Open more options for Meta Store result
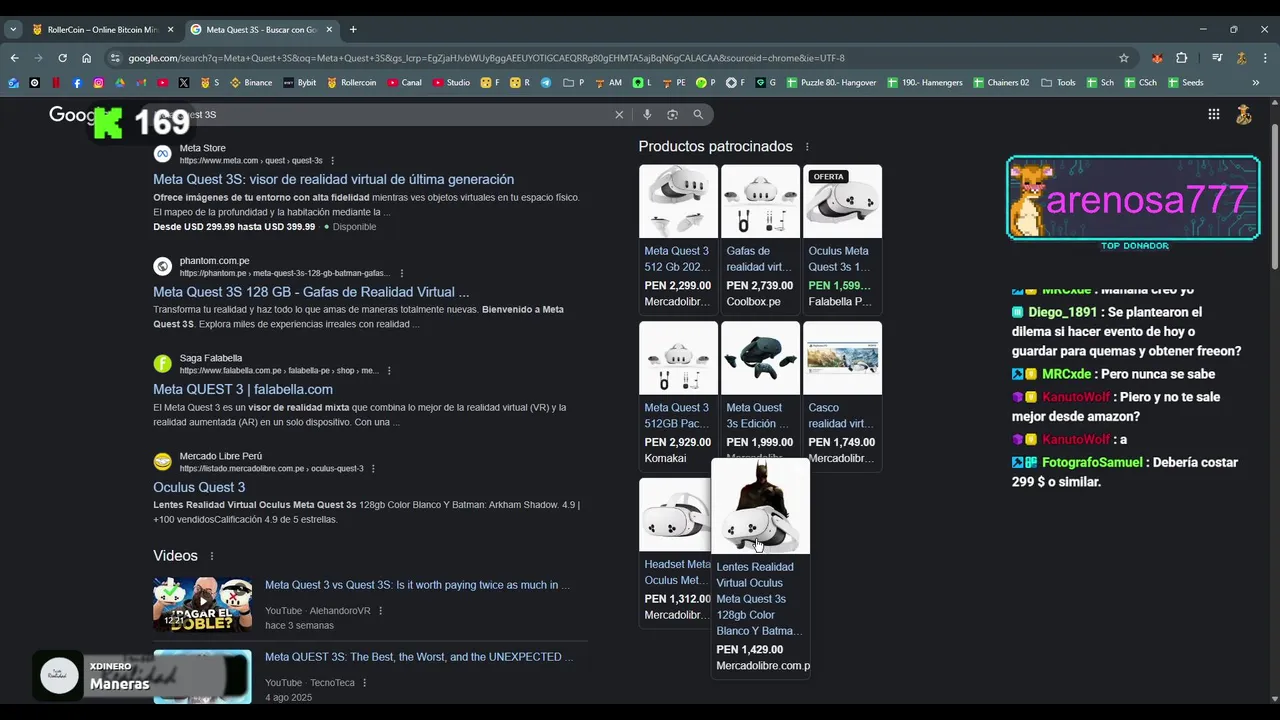 (333, 161)
